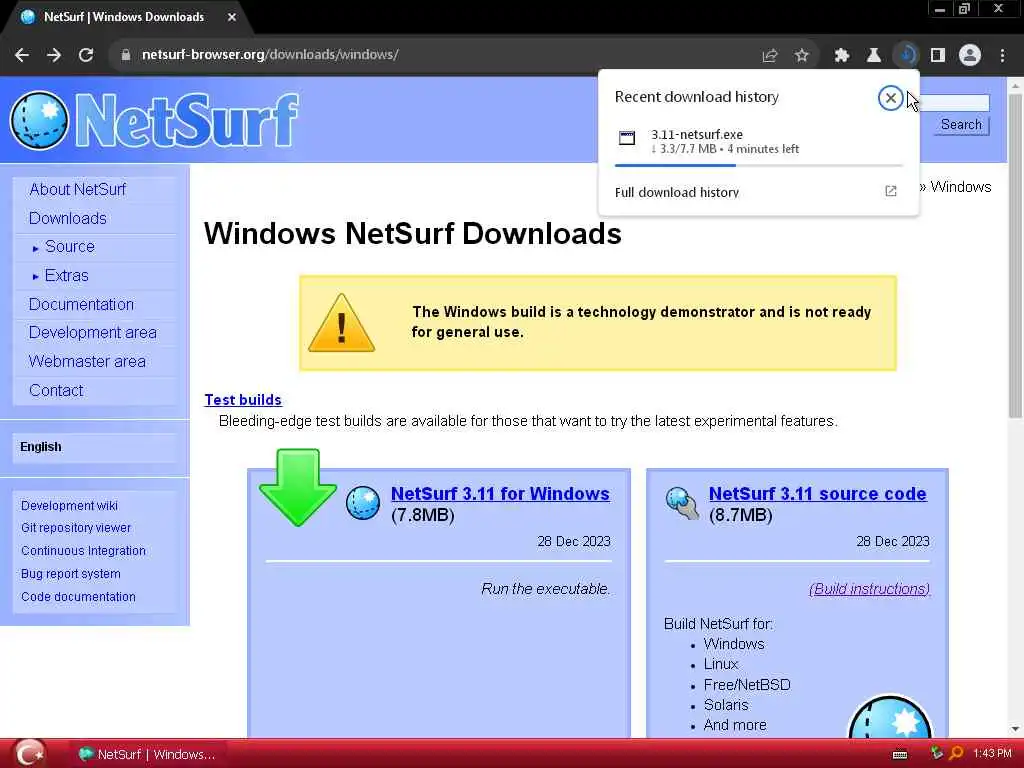Open the Chrome Labs flask icon
Viewport: 1024px width, 768px height.
click(874, 56)
